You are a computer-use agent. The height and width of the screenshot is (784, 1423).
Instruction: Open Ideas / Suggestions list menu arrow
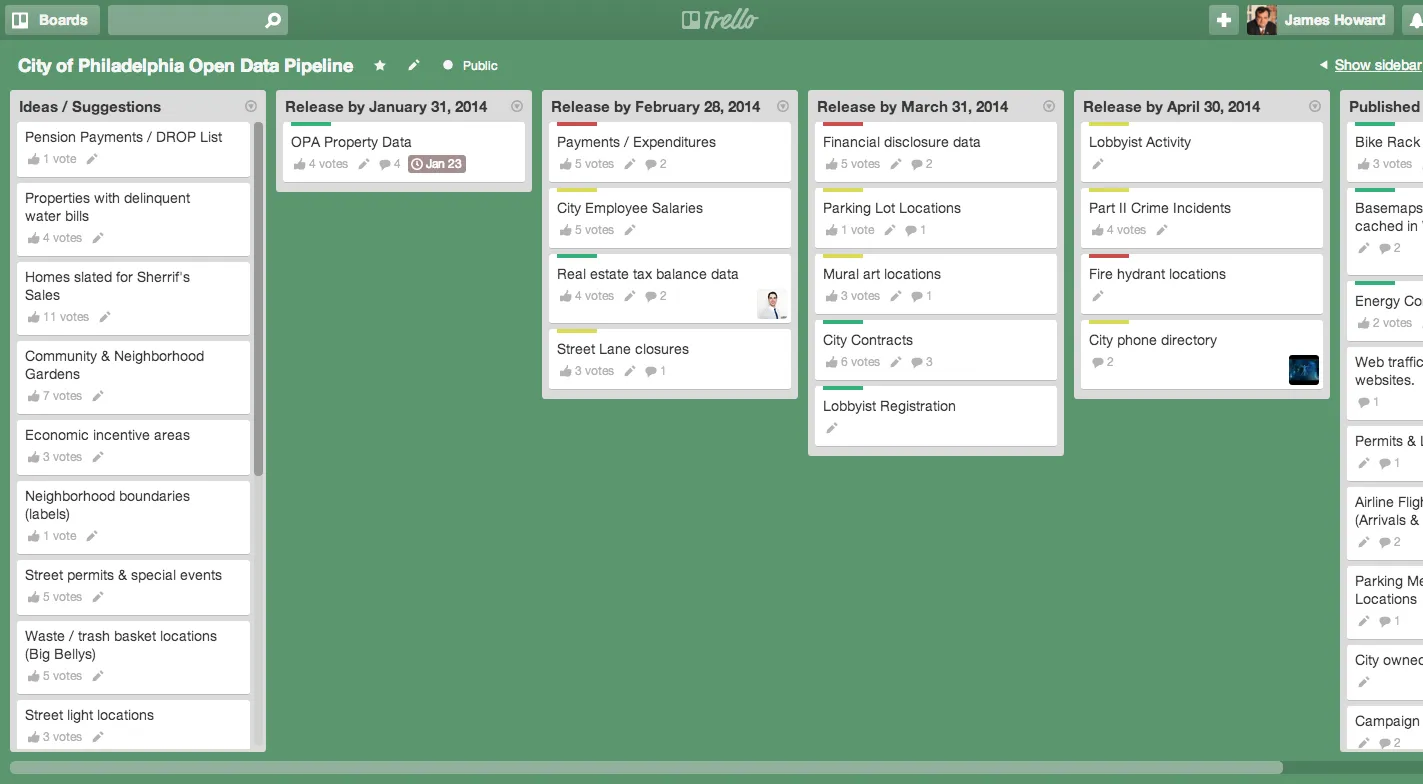click(251, 106)
